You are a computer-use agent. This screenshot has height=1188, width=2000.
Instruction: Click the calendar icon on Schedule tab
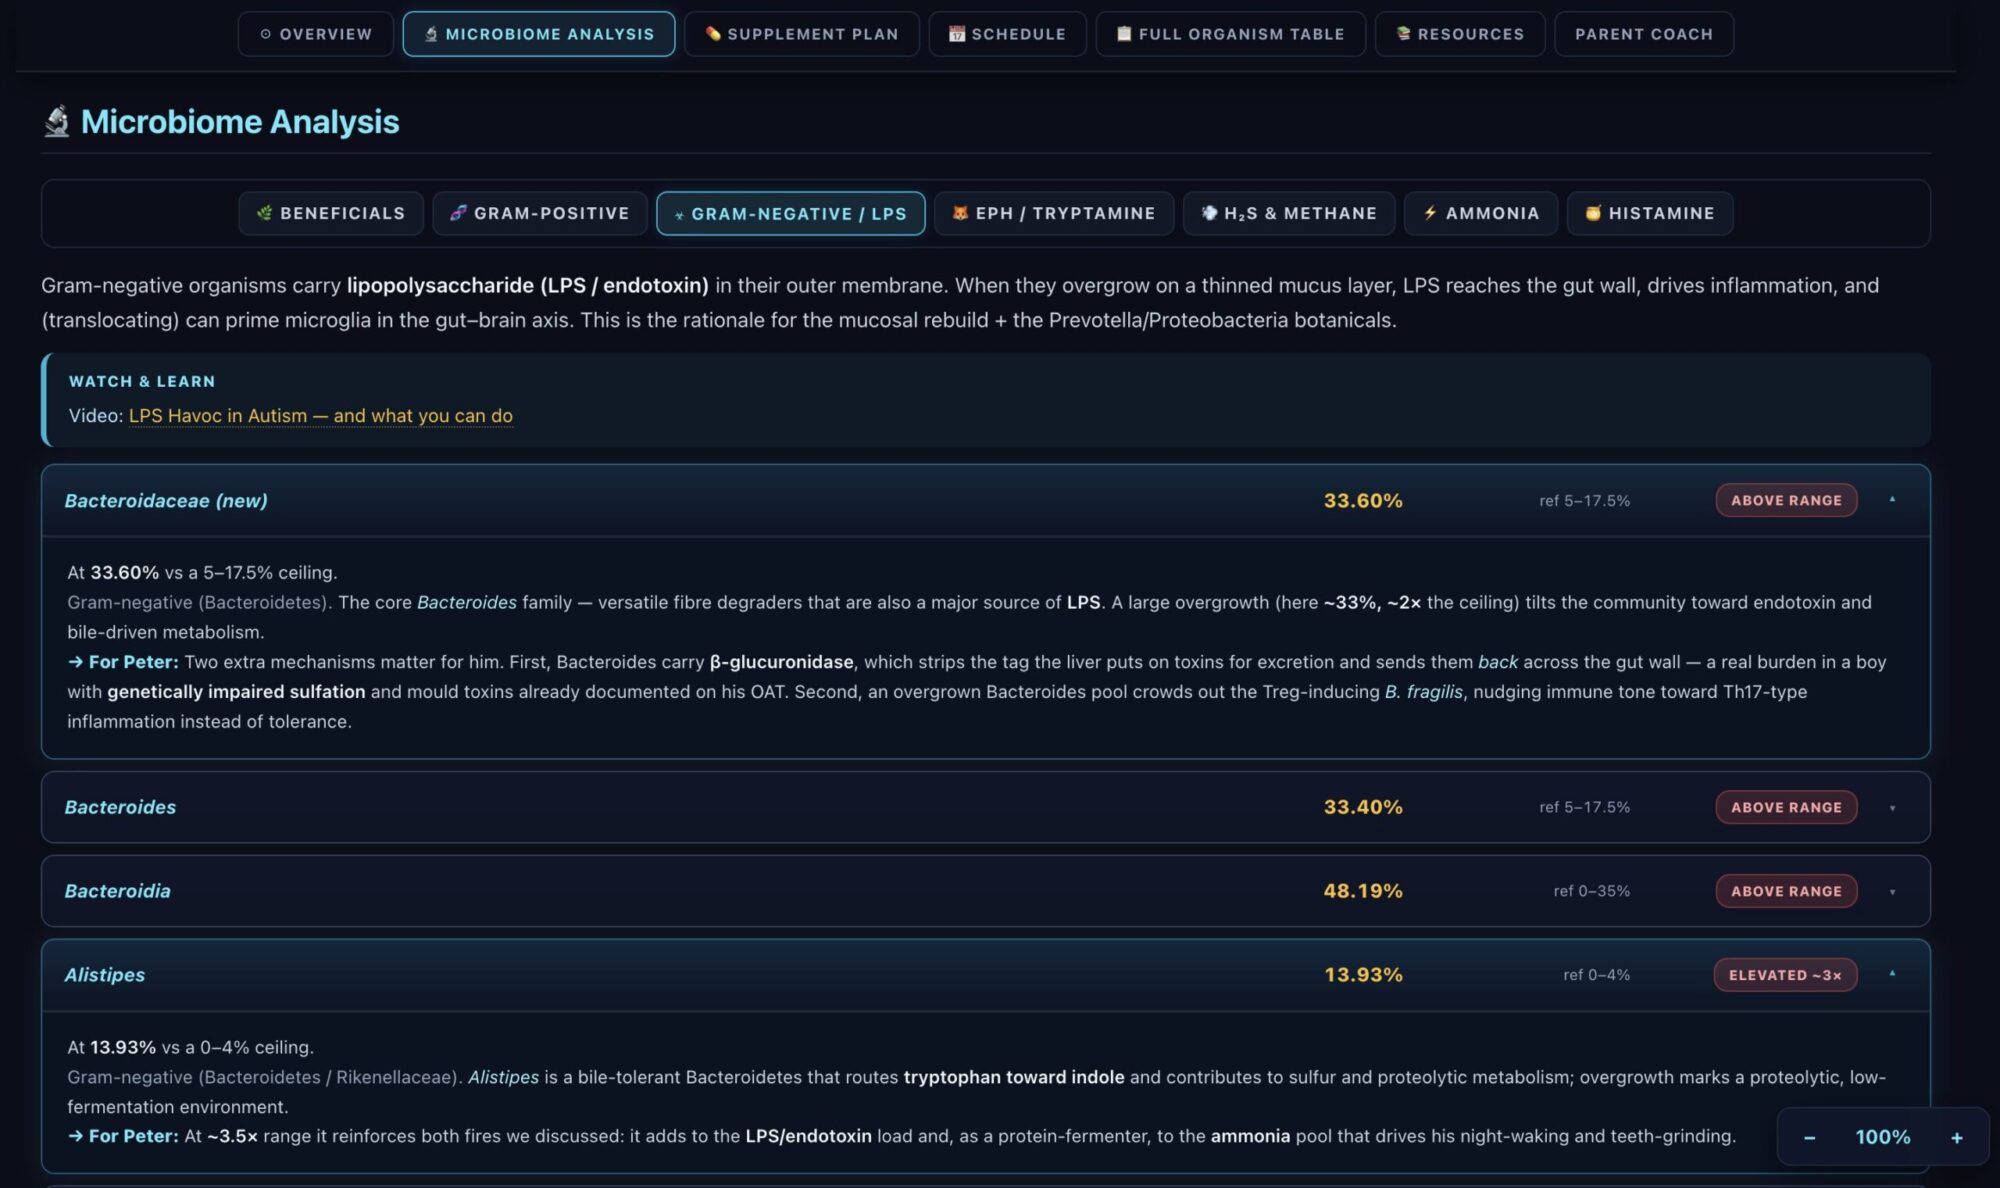tap(957, 34)
